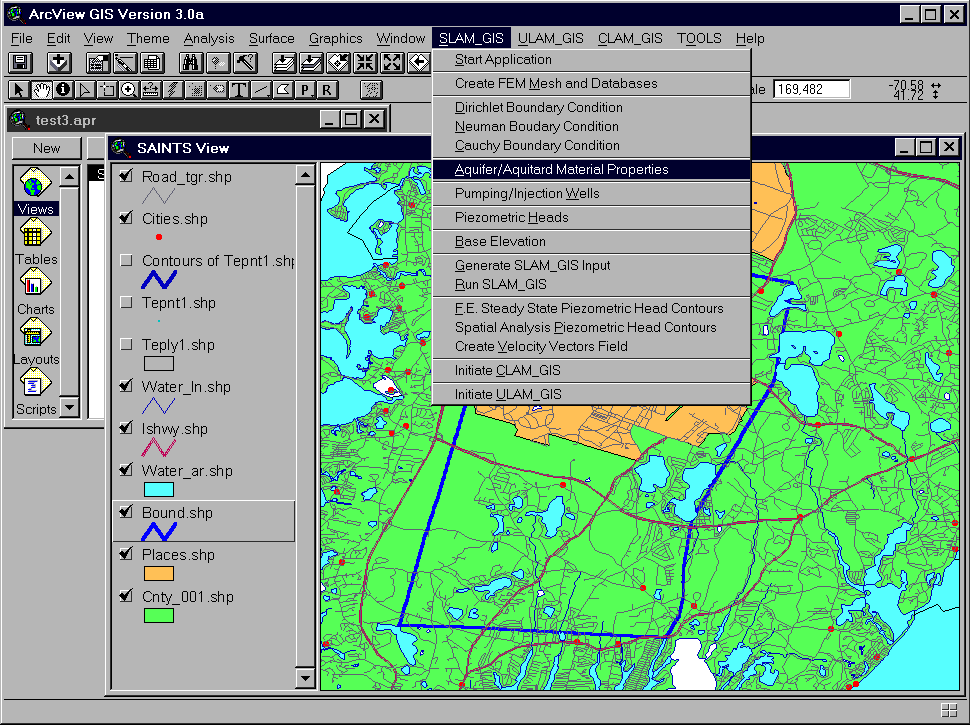
Task: Enable the Contours of Tepnt1.shp theme
Action: [x=126, y=260]
